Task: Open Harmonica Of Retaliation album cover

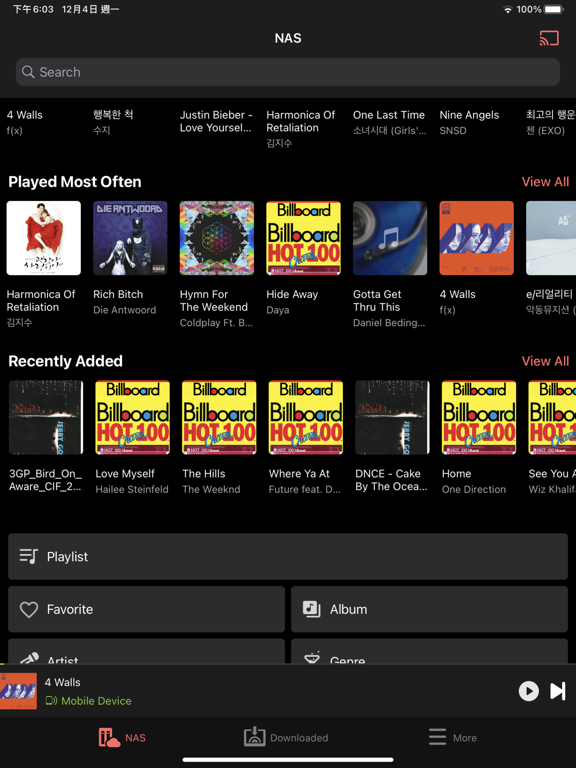Action: [x=44, y=238]
